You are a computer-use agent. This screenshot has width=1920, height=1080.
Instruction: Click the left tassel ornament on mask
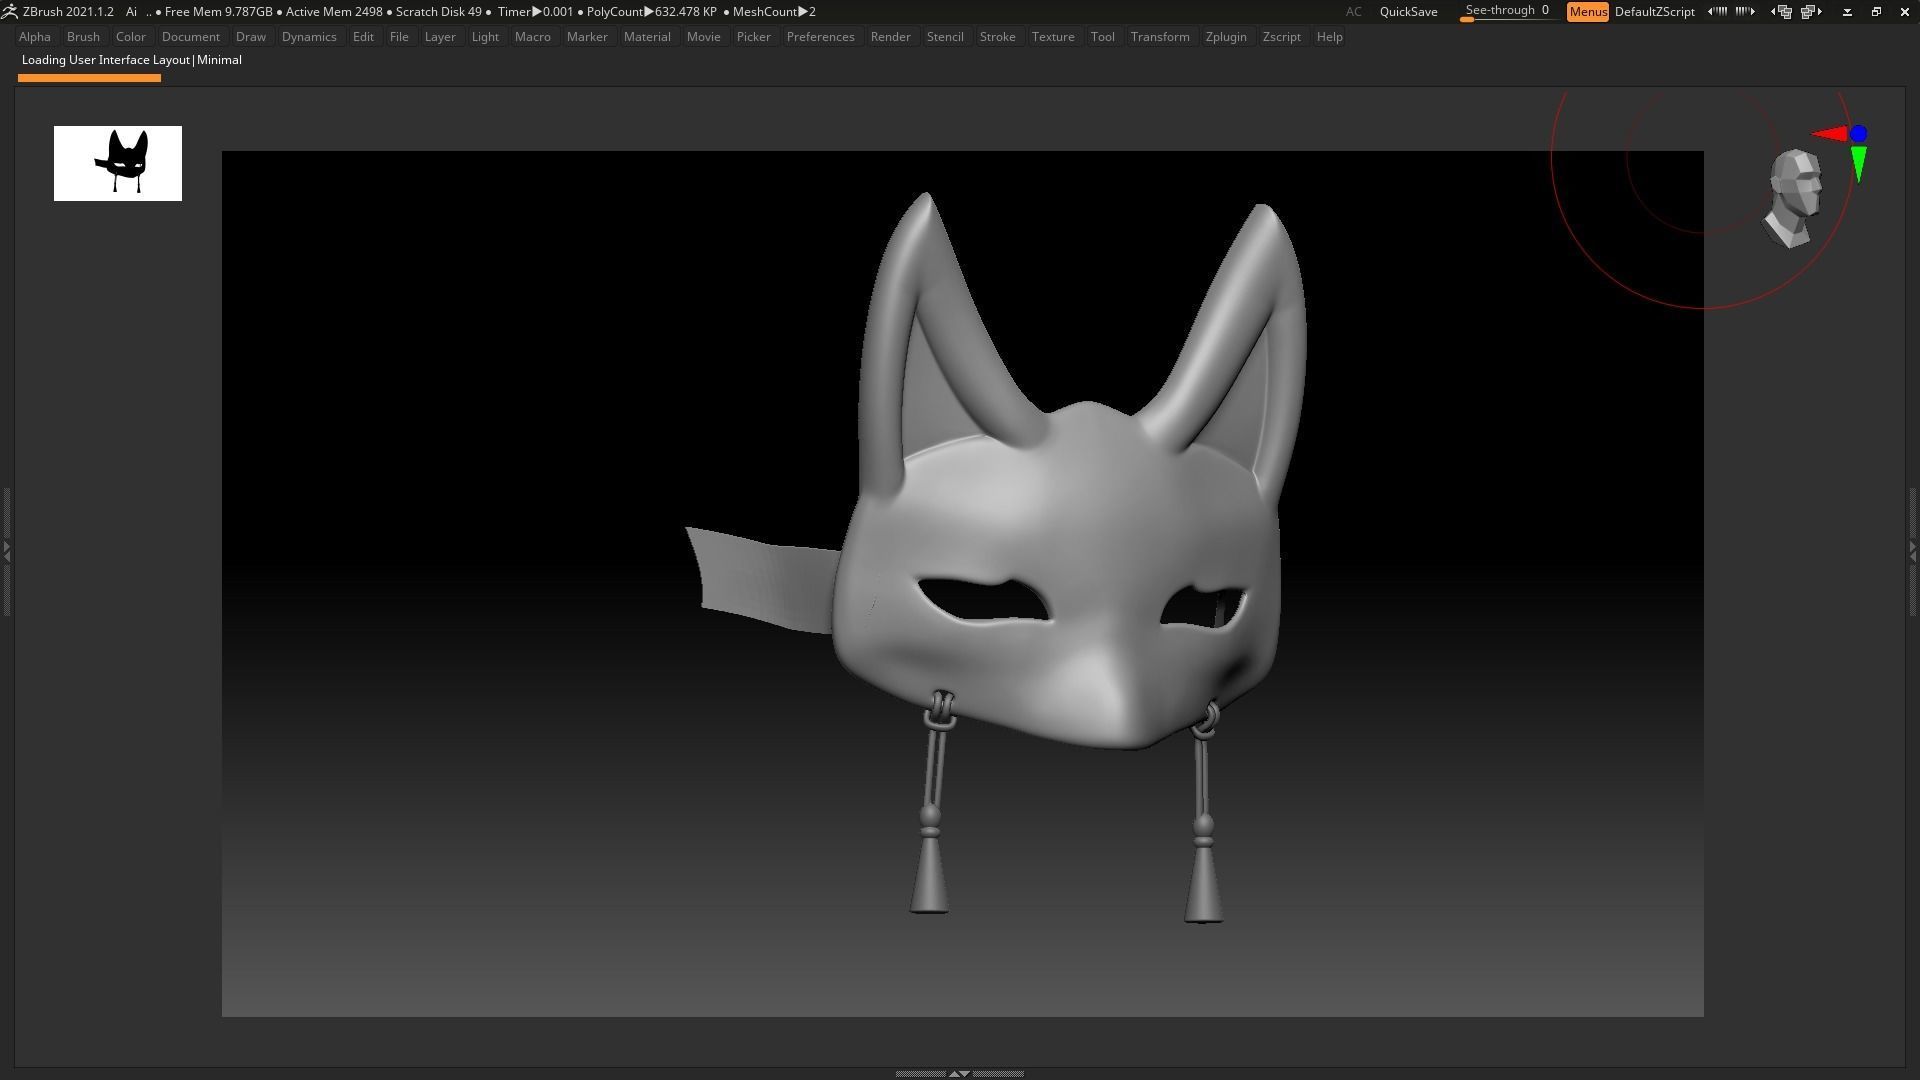click(932, 802)
